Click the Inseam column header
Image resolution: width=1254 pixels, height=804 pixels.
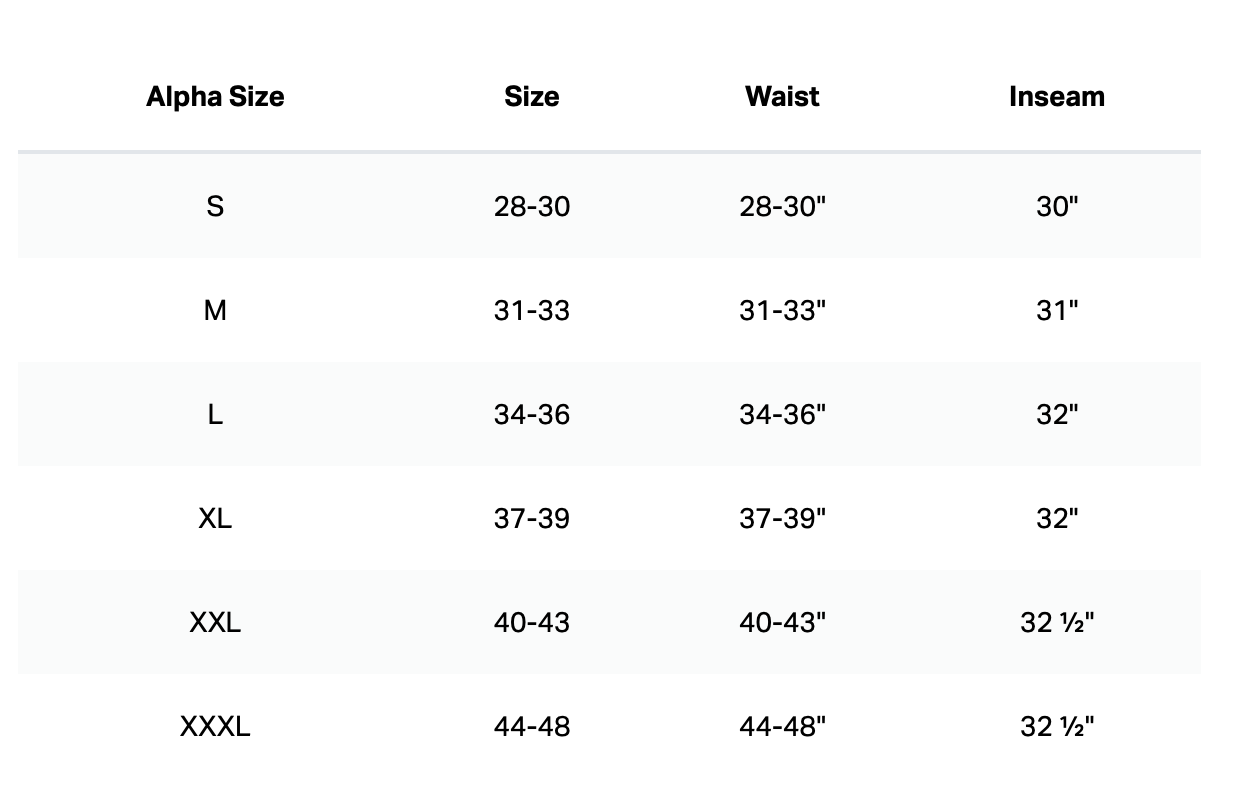(1057, 97)
